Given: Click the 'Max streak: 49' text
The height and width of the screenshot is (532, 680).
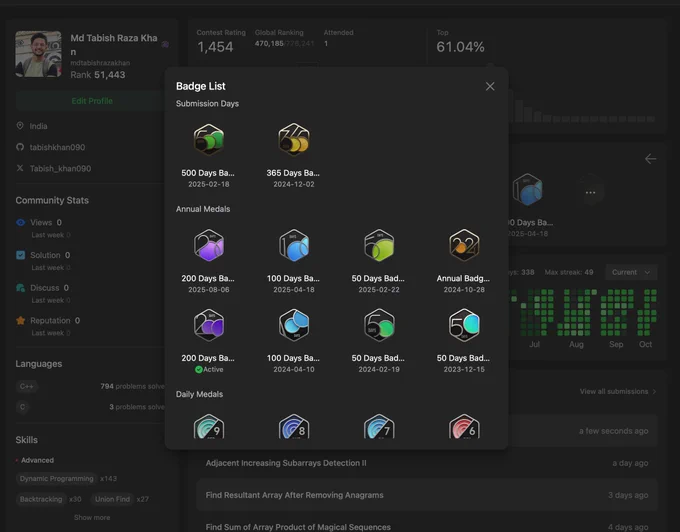Looking at the screenshot, I should [x=569, y=272].
